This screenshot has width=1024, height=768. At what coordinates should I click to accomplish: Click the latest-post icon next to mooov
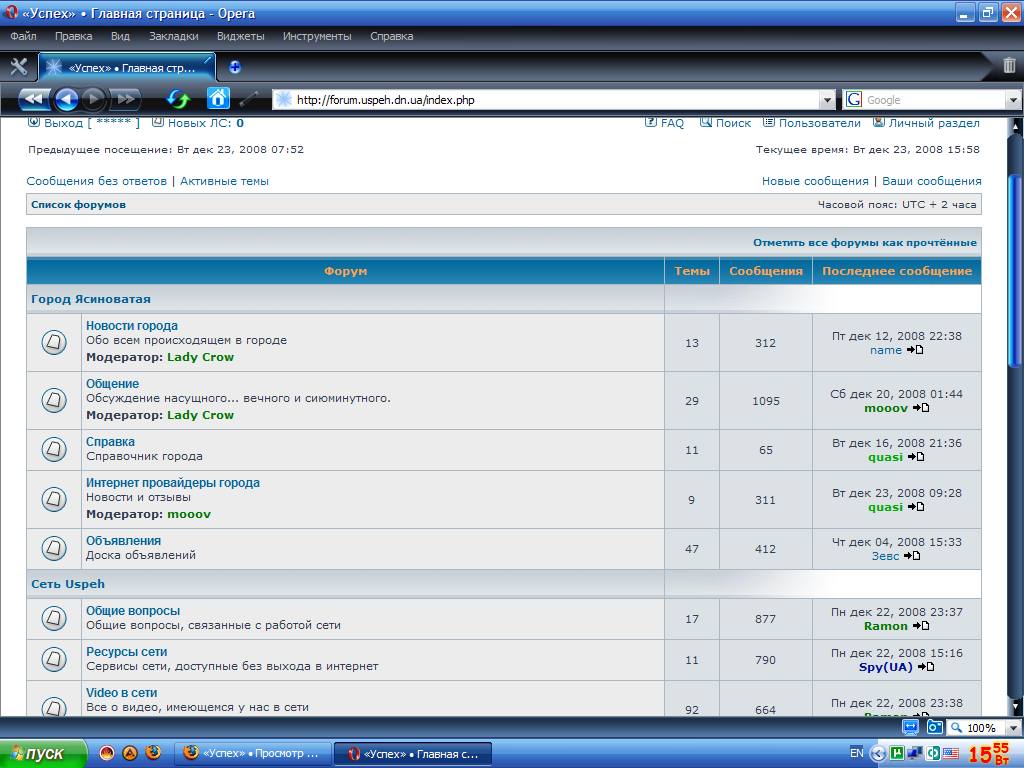[922, 408]
